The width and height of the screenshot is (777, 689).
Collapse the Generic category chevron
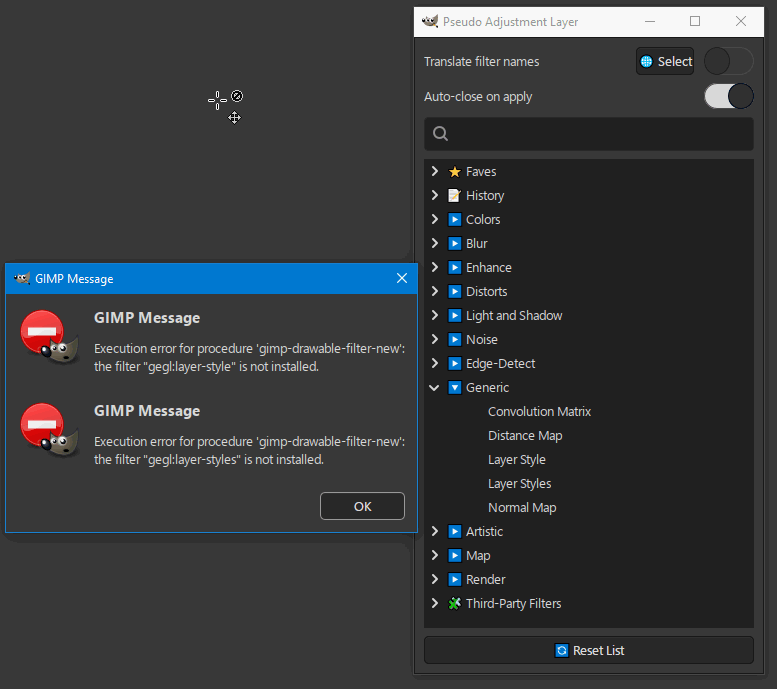point(435,388)
